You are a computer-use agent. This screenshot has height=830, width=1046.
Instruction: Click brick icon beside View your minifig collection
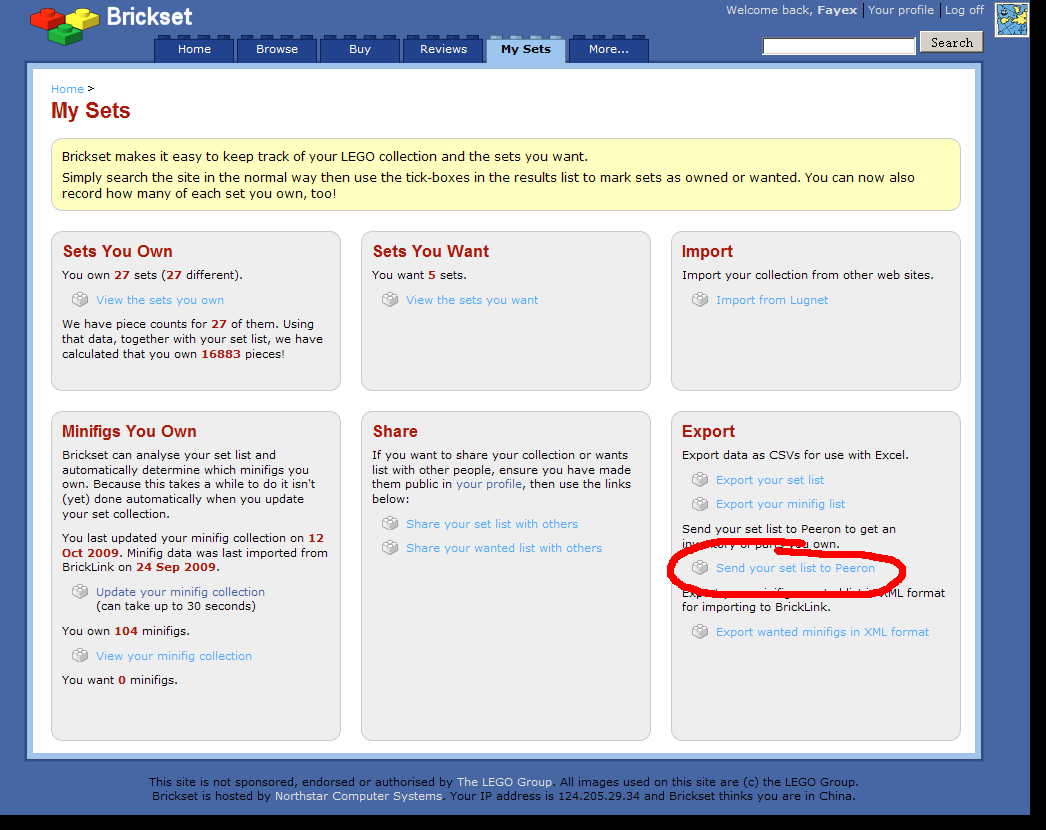click(x=80, y=656)
